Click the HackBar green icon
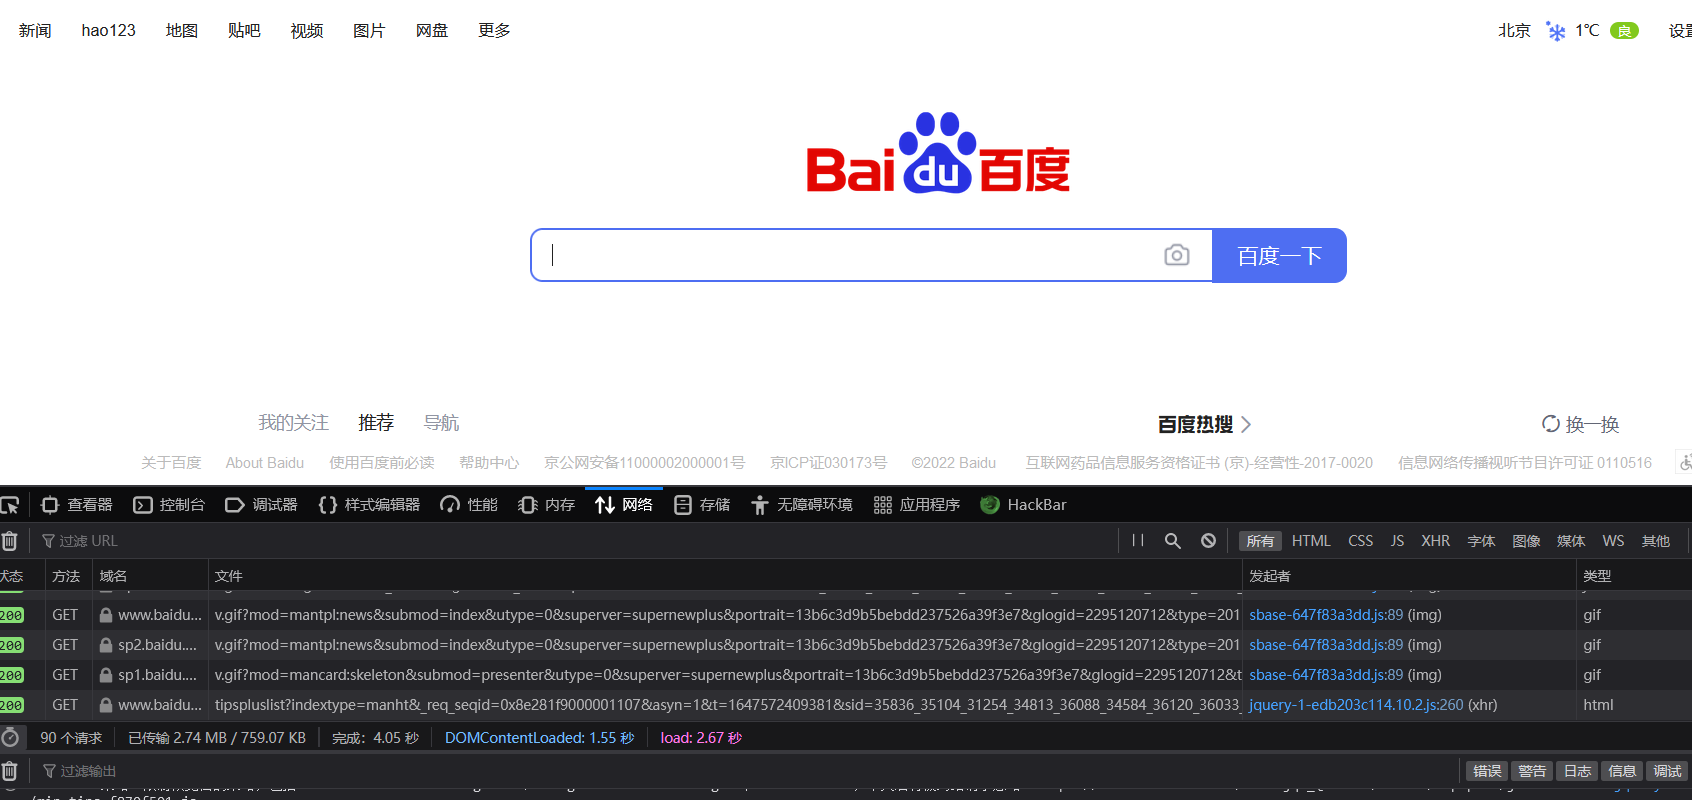The image size is (1692, 800). [x=990, y=505]
